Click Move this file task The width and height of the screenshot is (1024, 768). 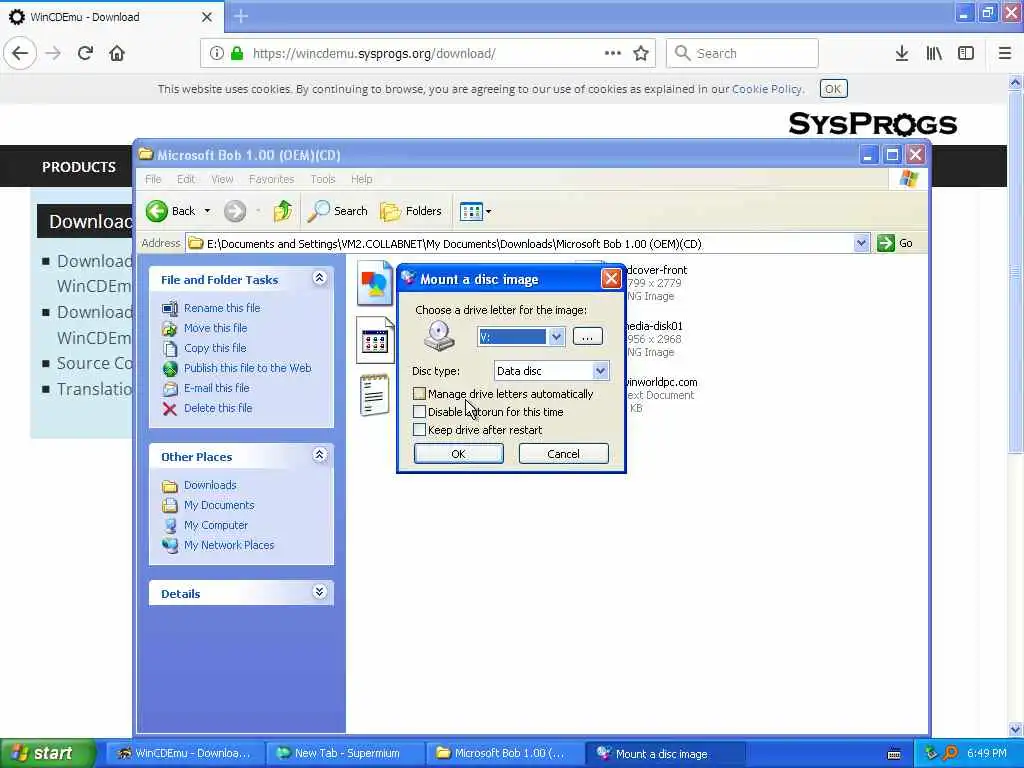(216, 328)
